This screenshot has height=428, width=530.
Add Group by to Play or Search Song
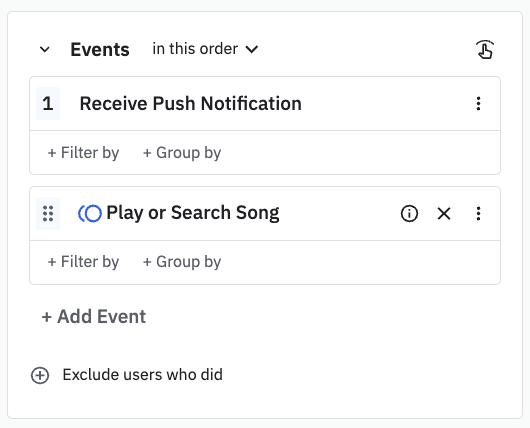tap(182, 262)
